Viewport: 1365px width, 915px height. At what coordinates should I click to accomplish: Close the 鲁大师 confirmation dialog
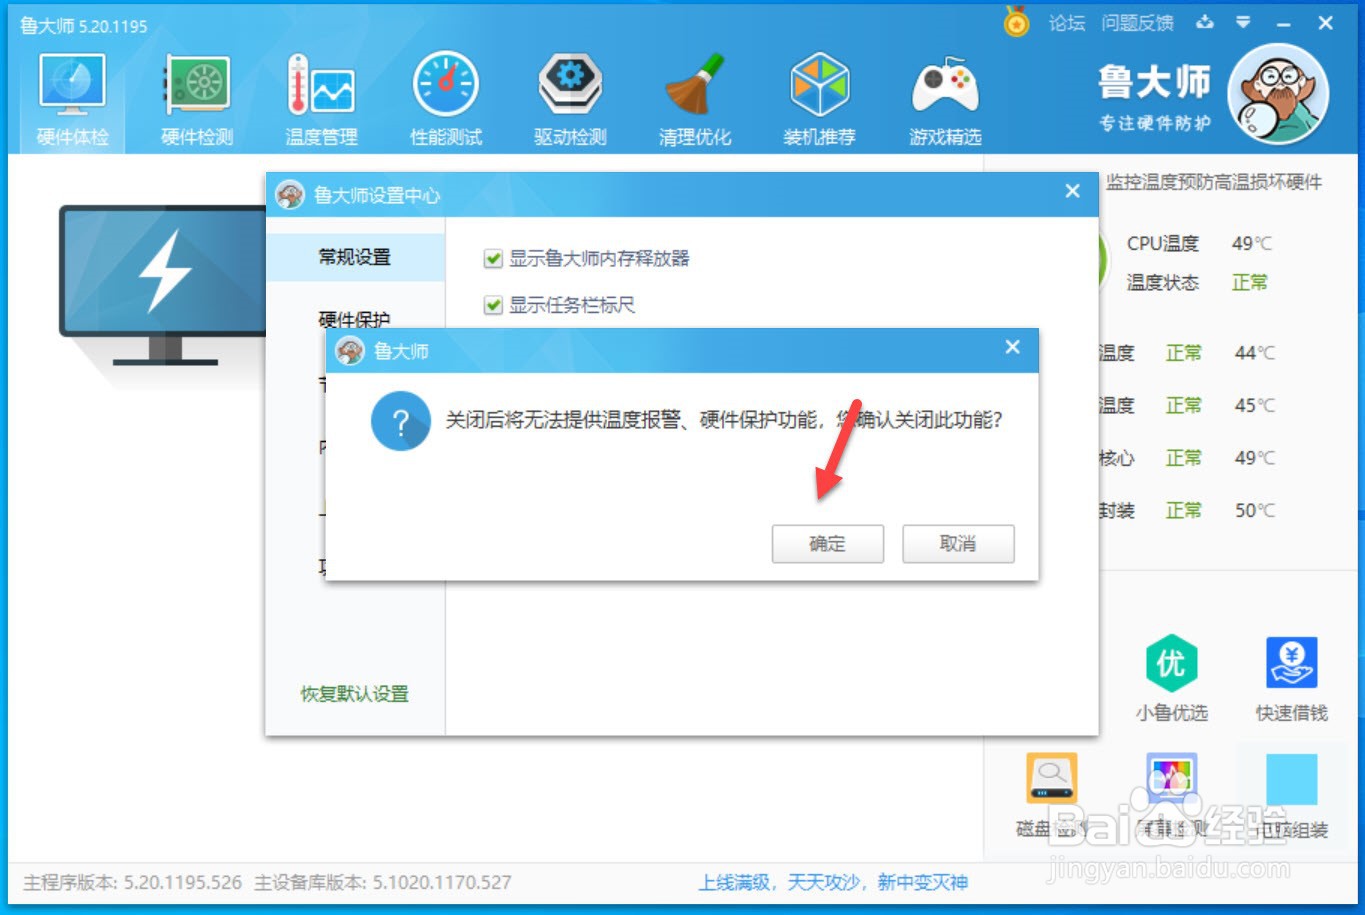[x=1013, y=347]
